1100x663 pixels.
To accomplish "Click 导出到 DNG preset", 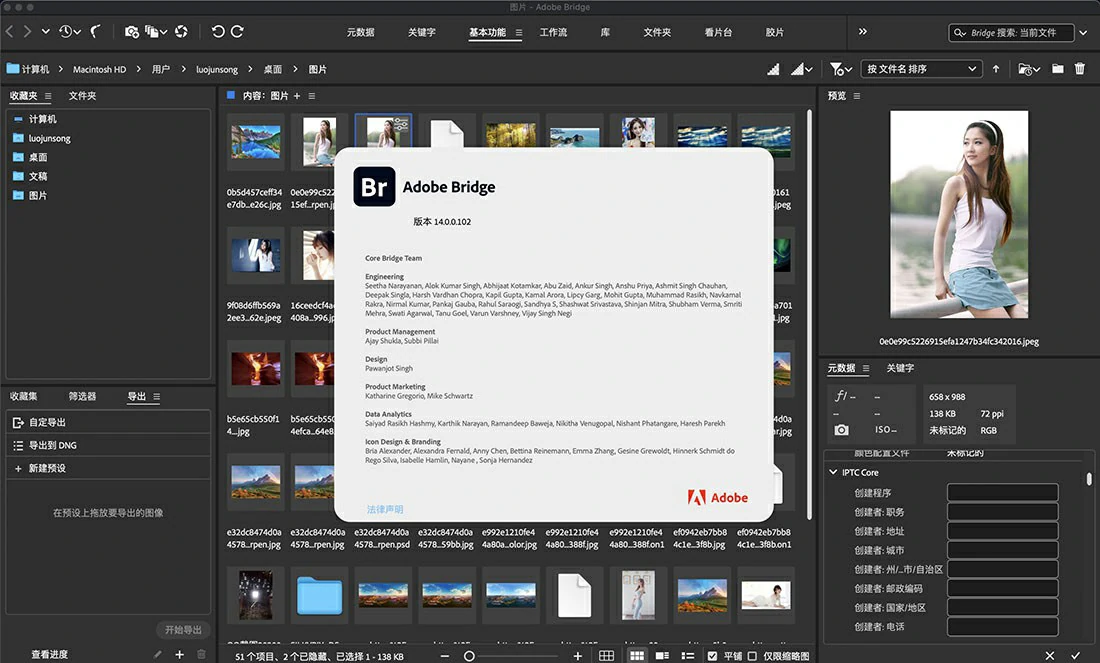I will [109, 446].
